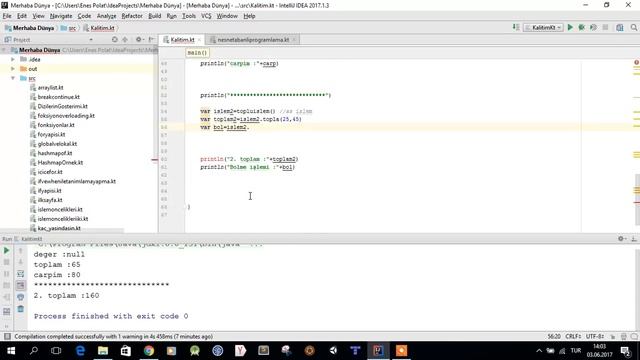Open the Navigate menu

click(x=61, y=16)
